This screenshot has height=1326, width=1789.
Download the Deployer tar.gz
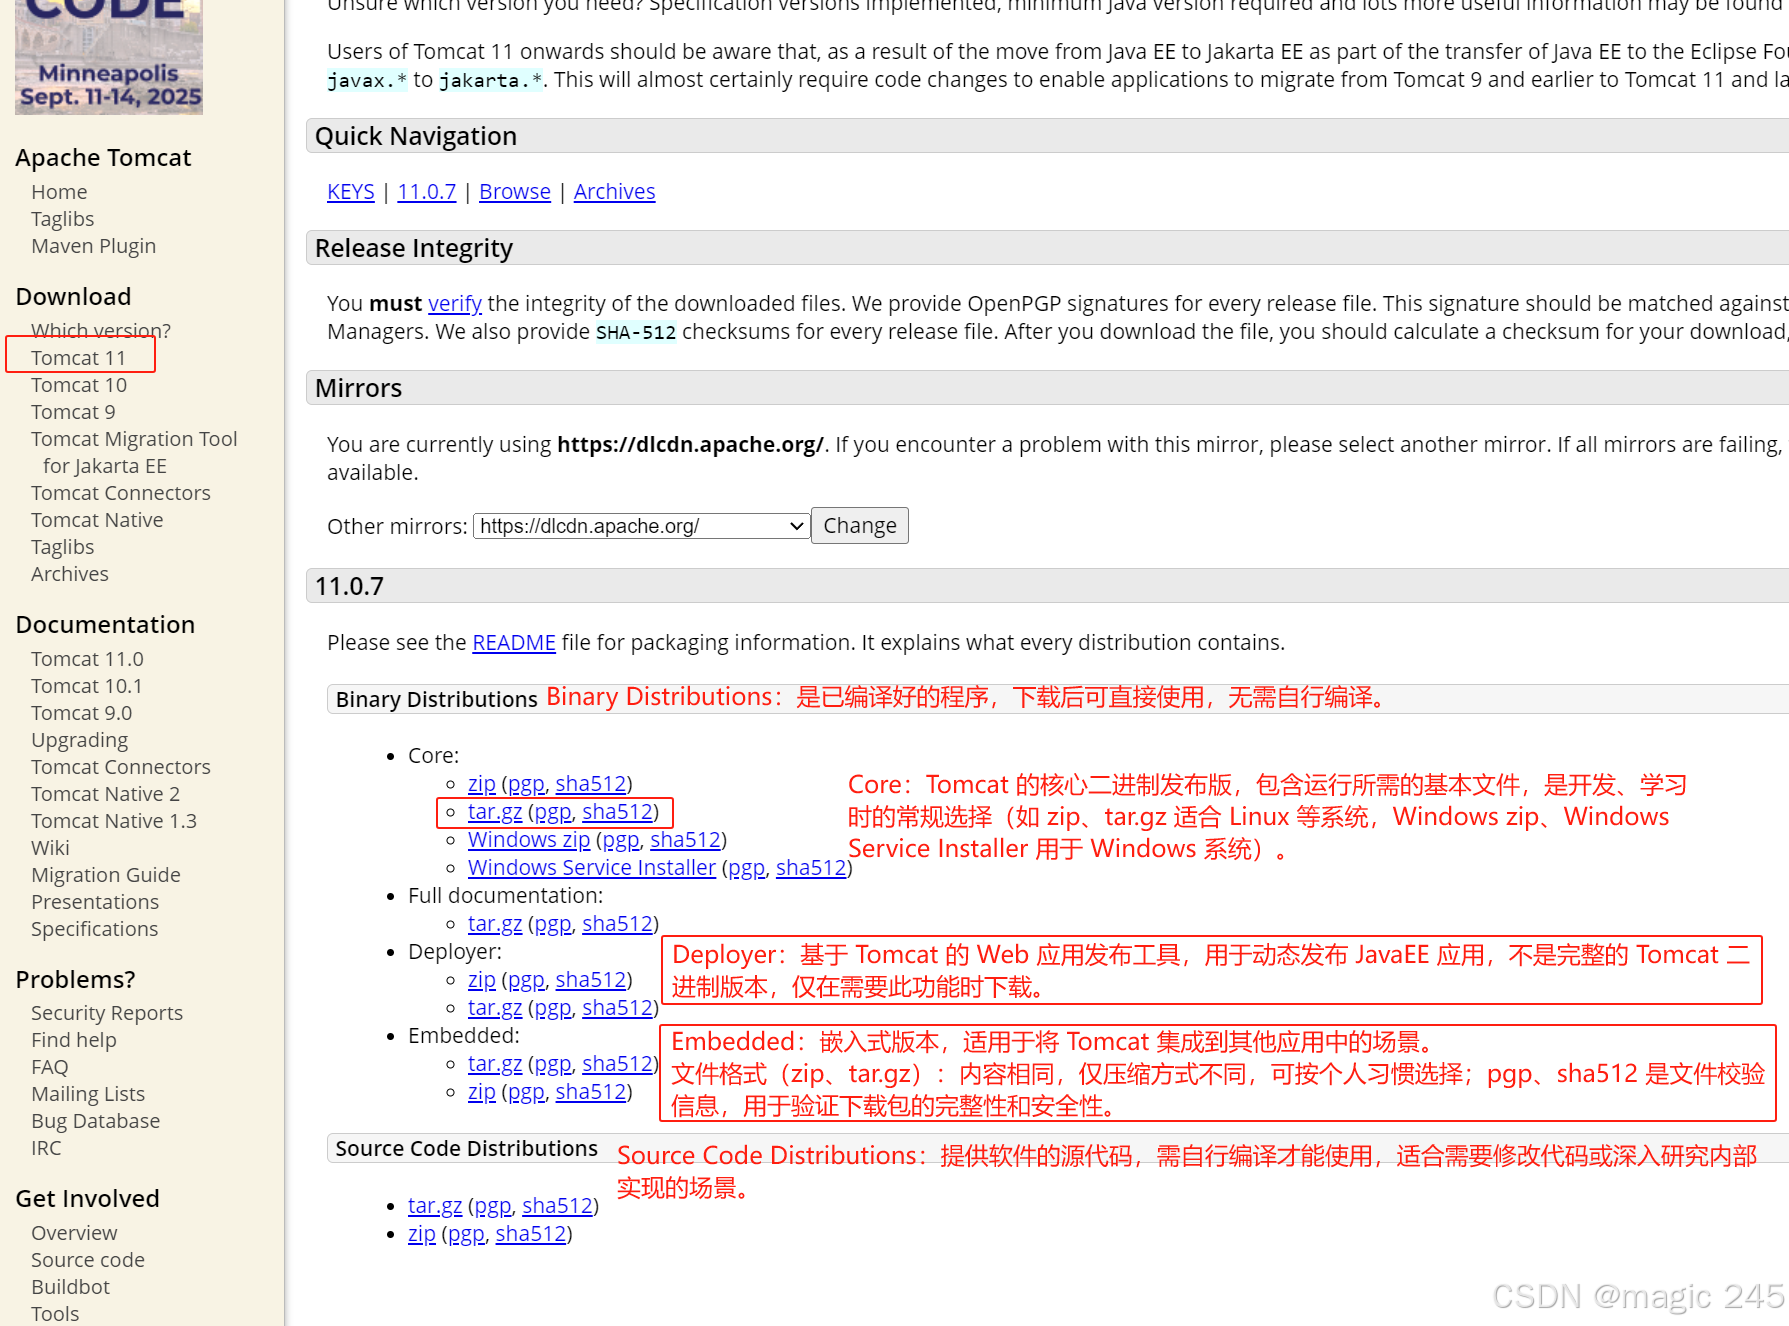tap(495, 1008)
